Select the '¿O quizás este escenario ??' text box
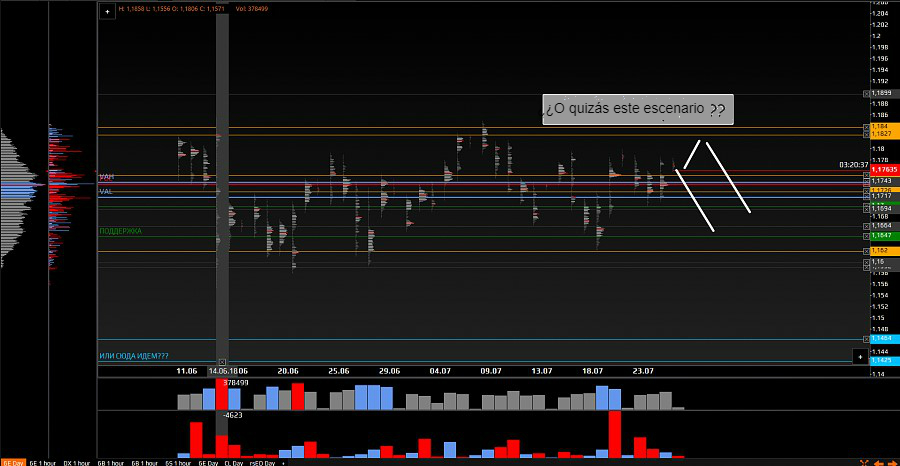This screenshot has width=900, height=466. pos(637,109)
